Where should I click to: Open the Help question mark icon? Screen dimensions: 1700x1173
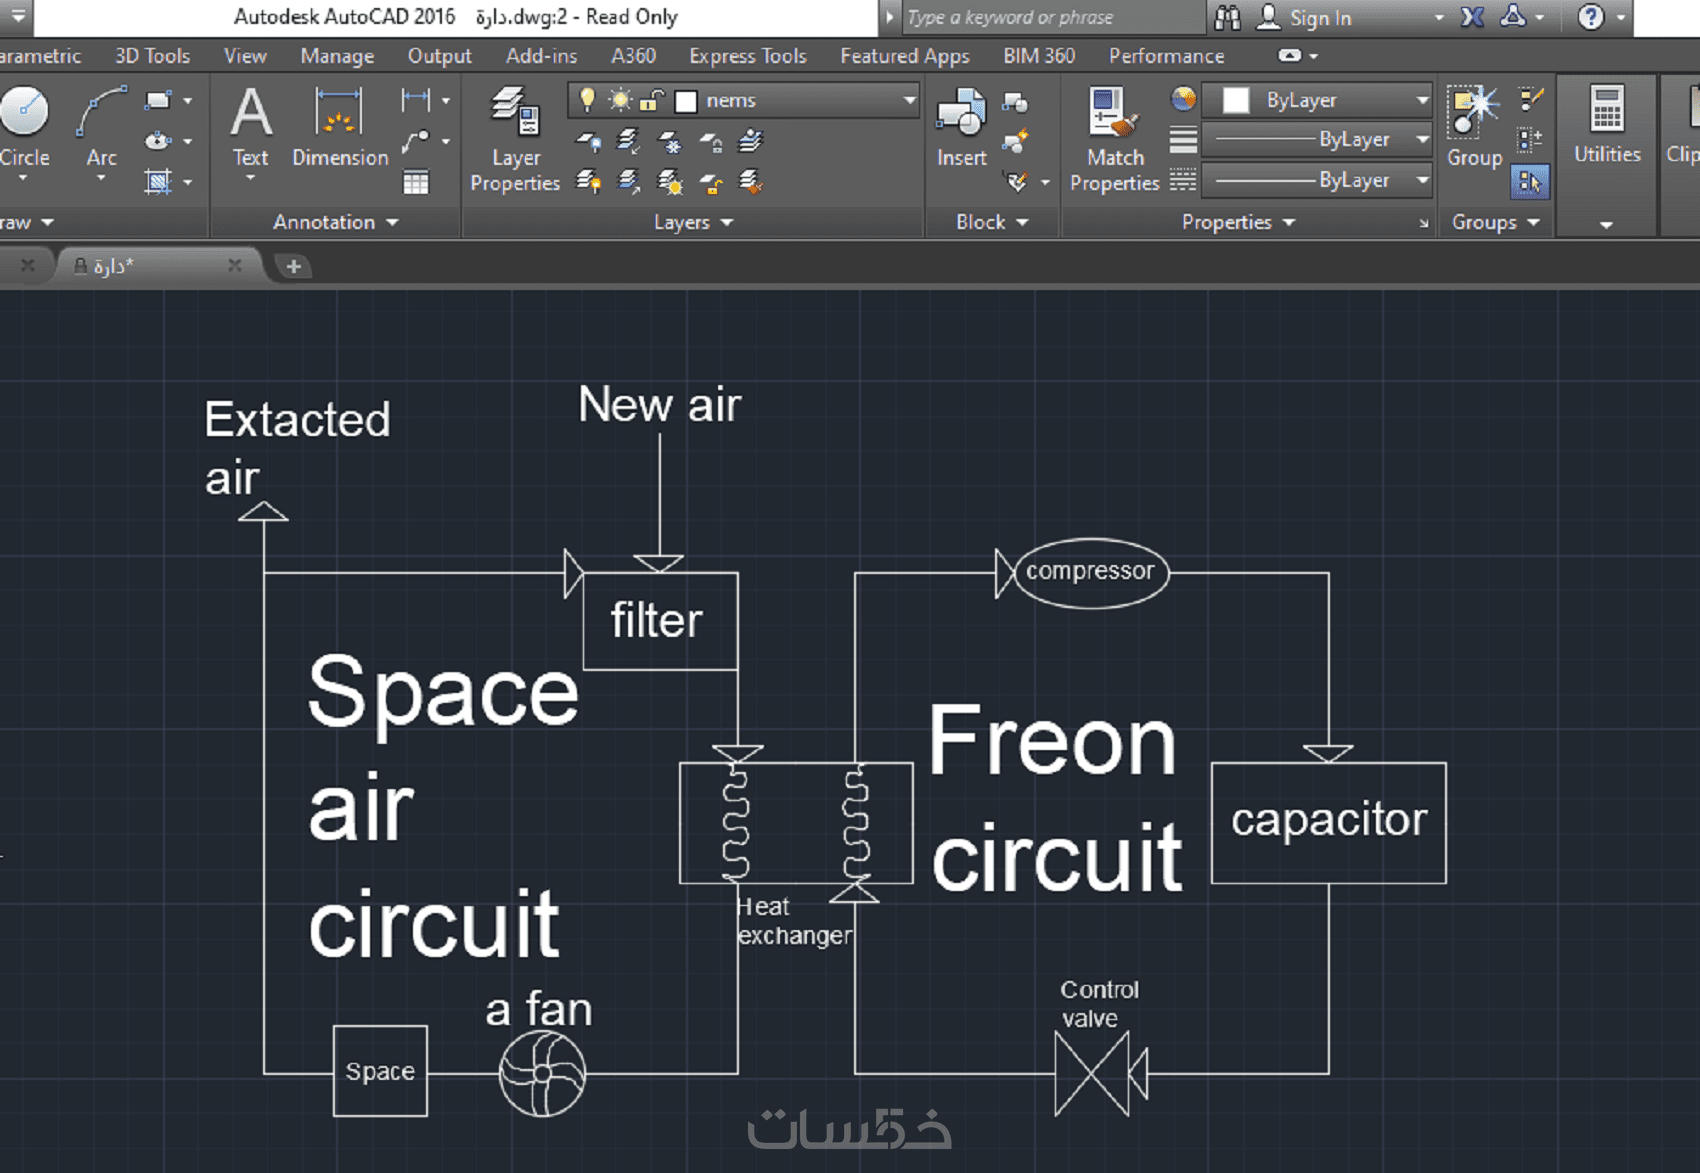[1590, 17]
